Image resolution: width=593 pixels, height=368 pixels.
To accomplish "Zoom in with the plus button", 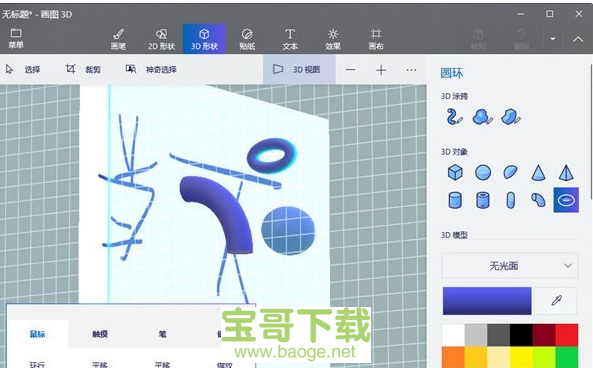I will pyautogui.click(x=381, y=70).
